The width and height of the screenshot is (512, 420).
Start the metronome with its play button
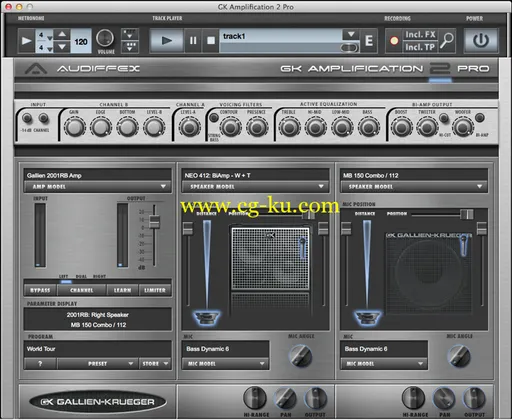[26, 41]
